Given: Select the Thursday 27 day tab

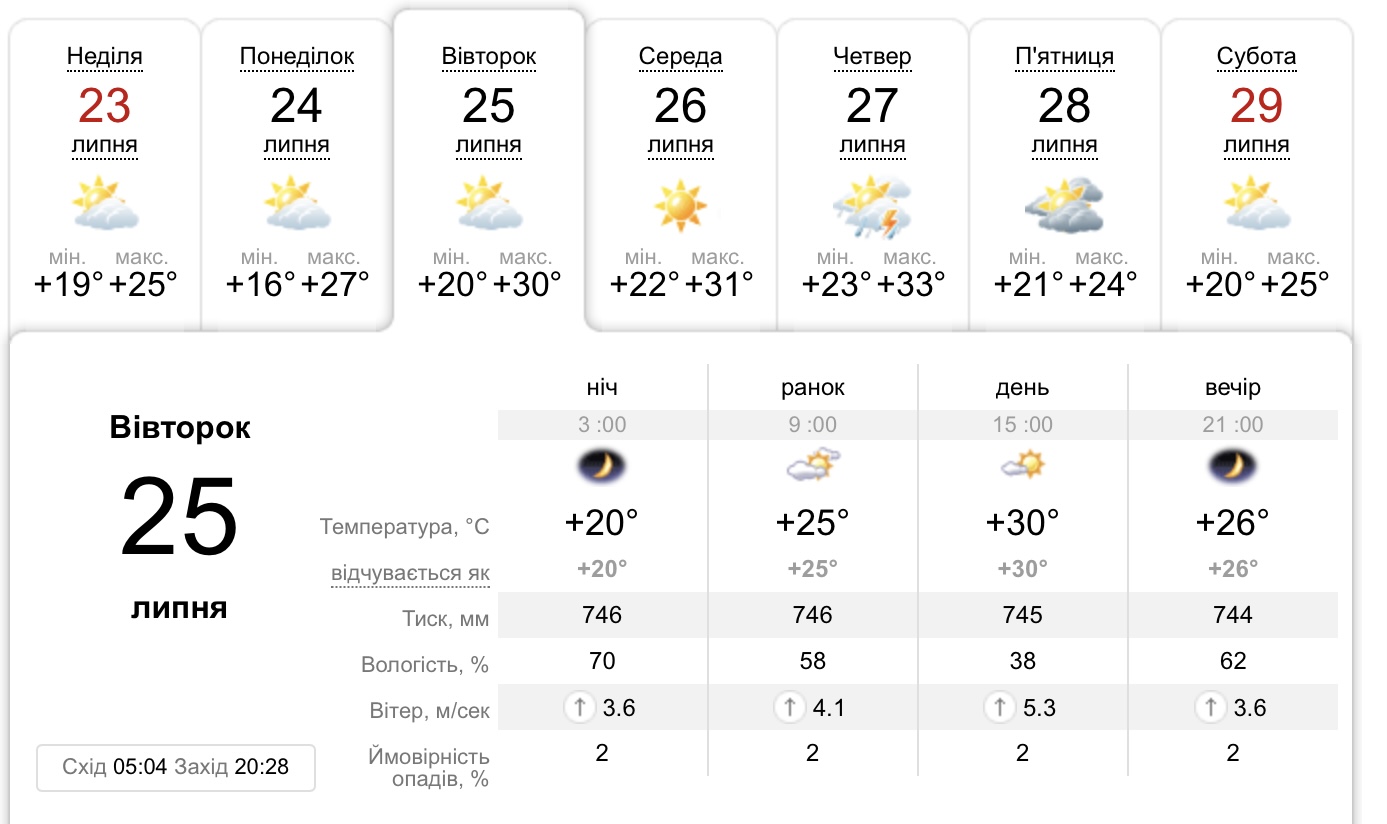Looking at the screenshot, I should 872,170.
